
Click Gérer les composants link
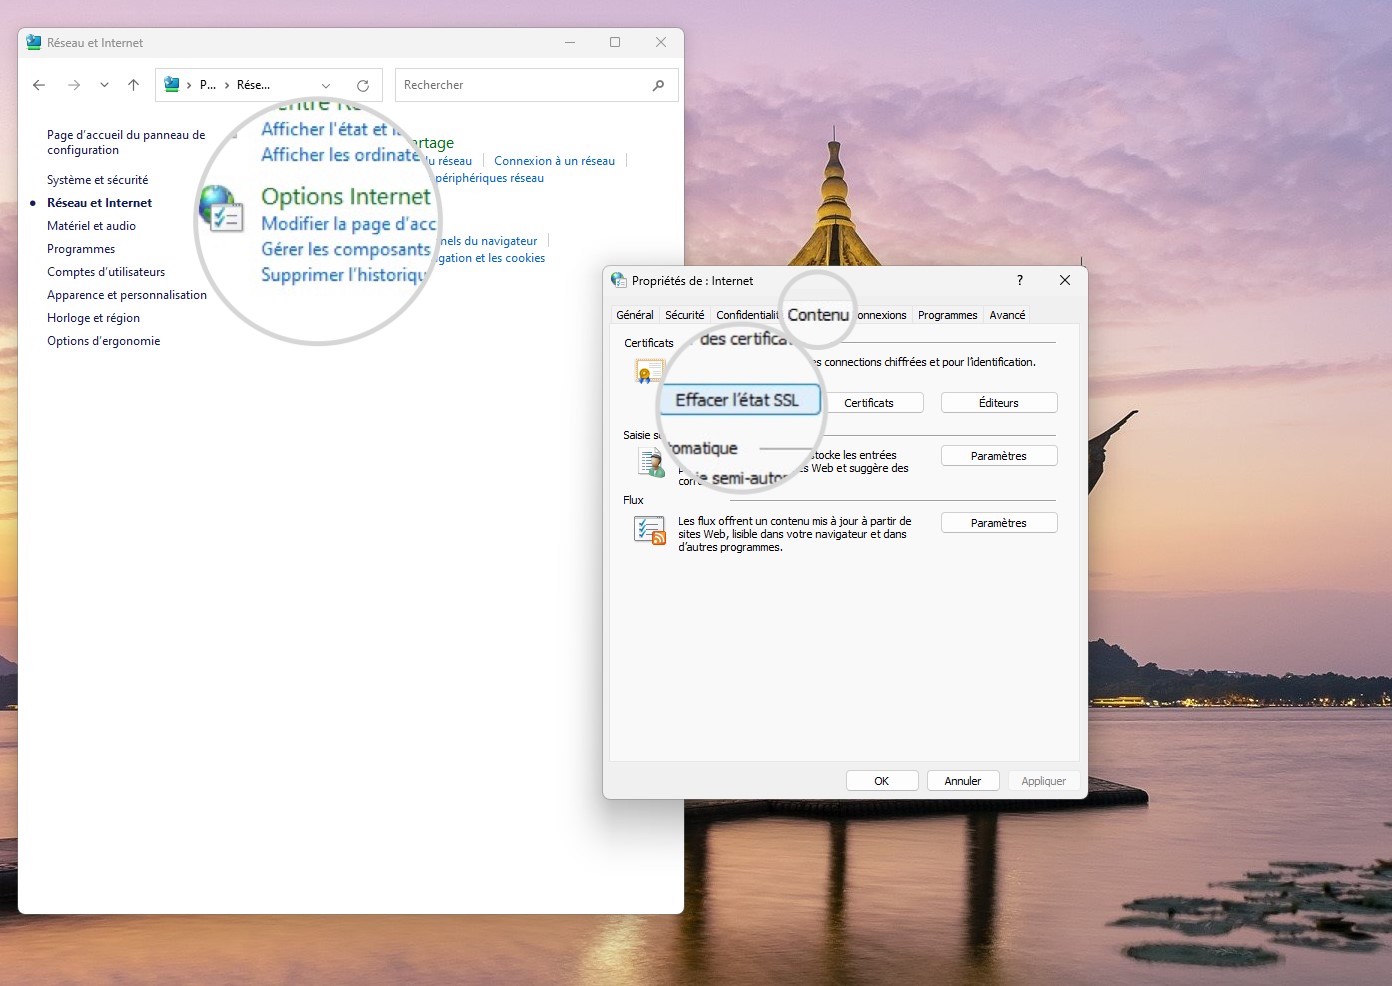(x=346, y=249)
